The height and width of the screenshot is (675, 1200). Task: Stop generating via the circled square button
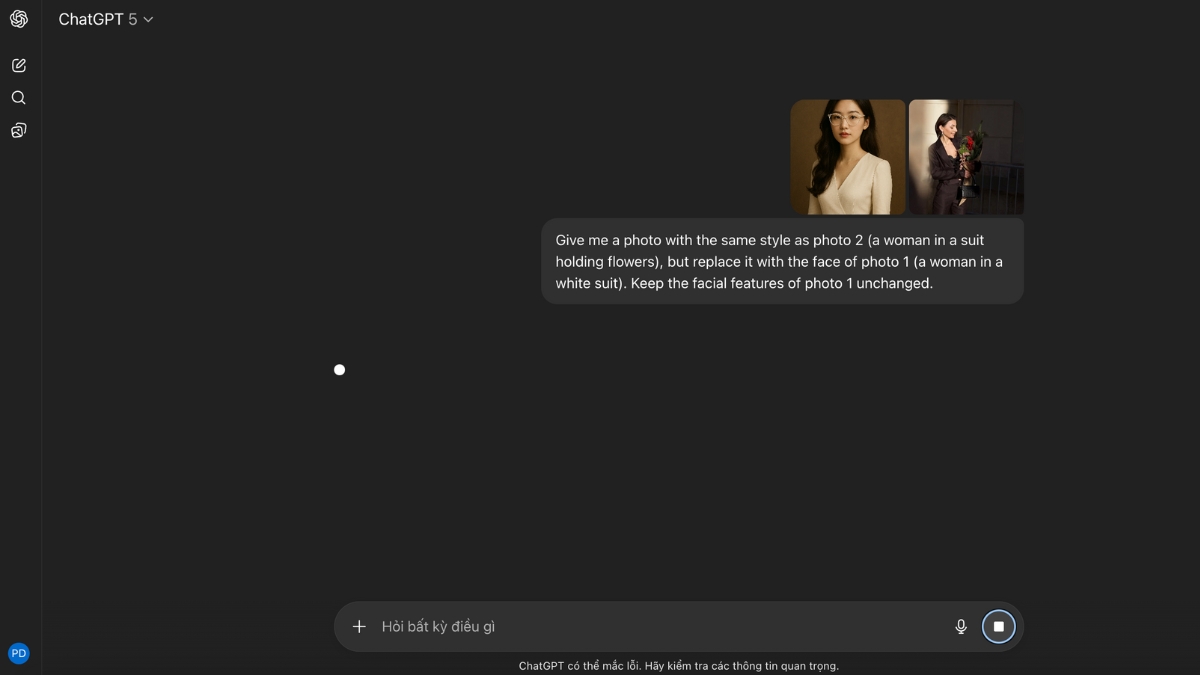click(998, 626)
